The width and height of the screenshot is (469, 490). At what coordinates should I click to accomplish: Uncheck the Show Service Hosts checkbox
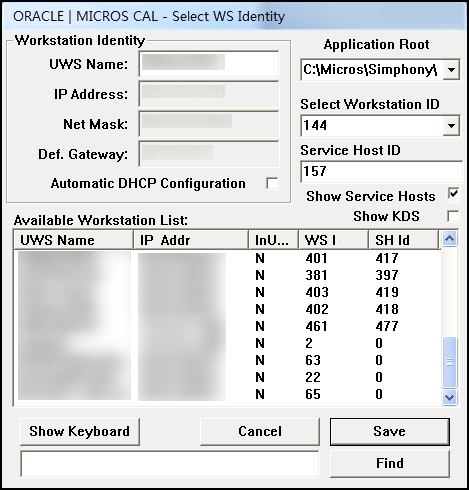[x=453, y=194]
